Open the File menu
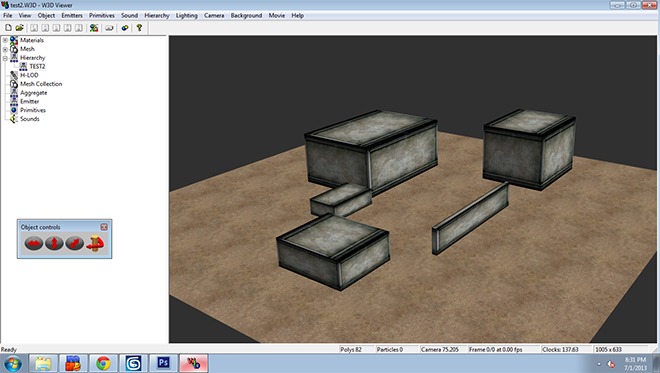Viewport: 660px width, 373px height. (8, 16)
